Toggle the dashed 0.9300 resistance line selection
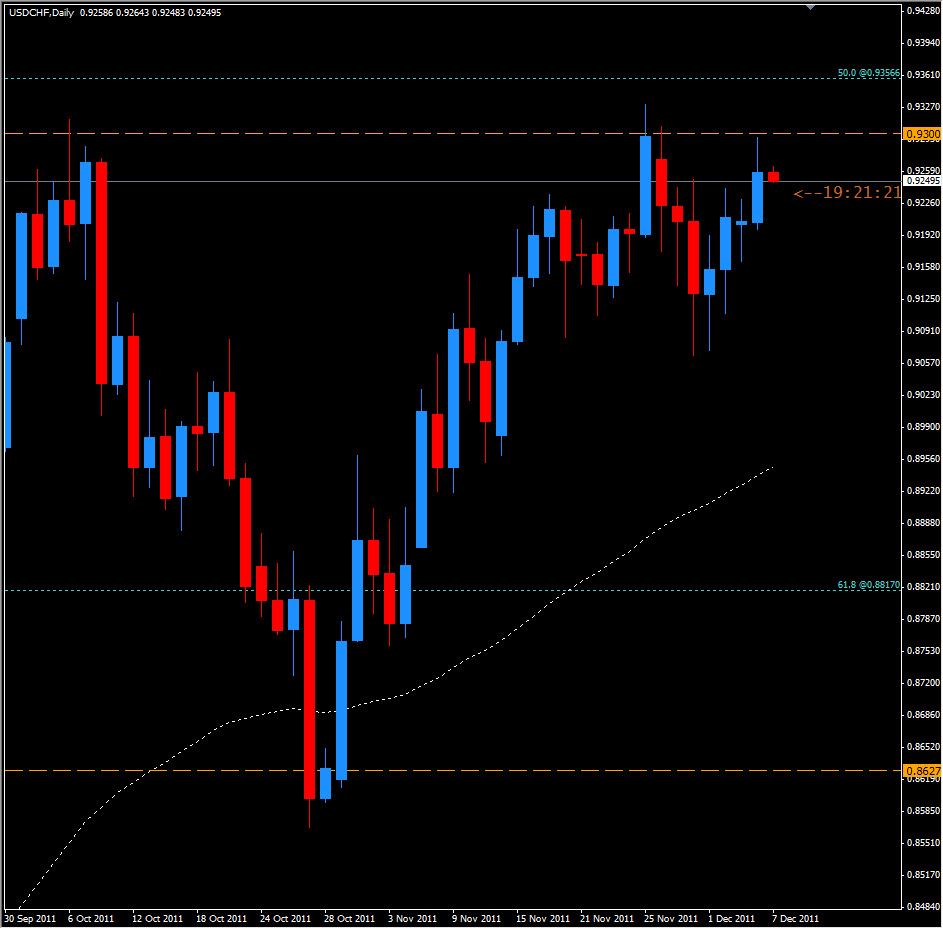Screen dimensions: 943x929 click(450, 131)
